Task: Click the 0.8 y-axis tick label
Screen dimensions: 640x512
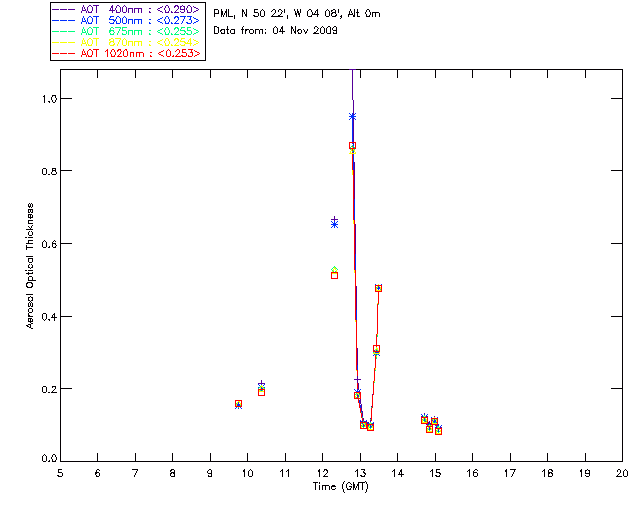Action: pos(49,171)
